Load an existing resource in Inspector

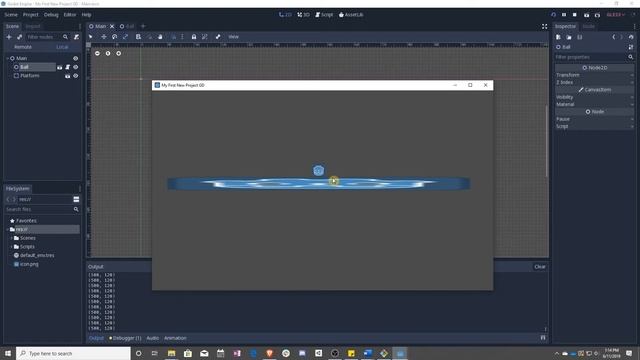569,37
